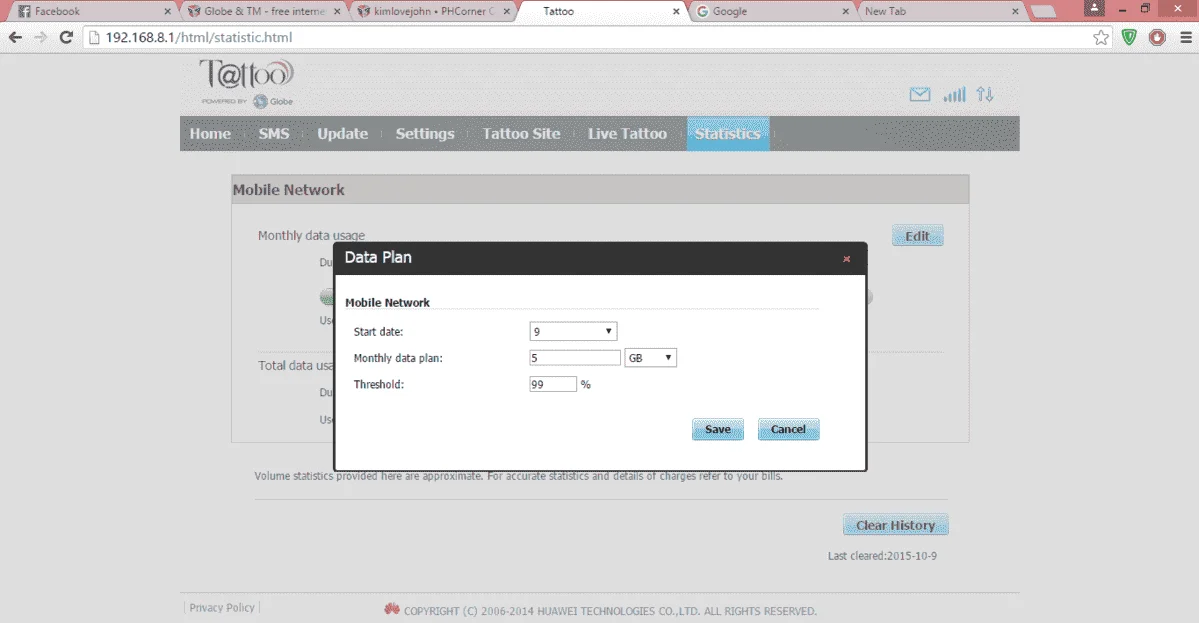Click the Huawei logo in footer
Viewport: 1199px width, 623px height.
[x=392, y=609]
